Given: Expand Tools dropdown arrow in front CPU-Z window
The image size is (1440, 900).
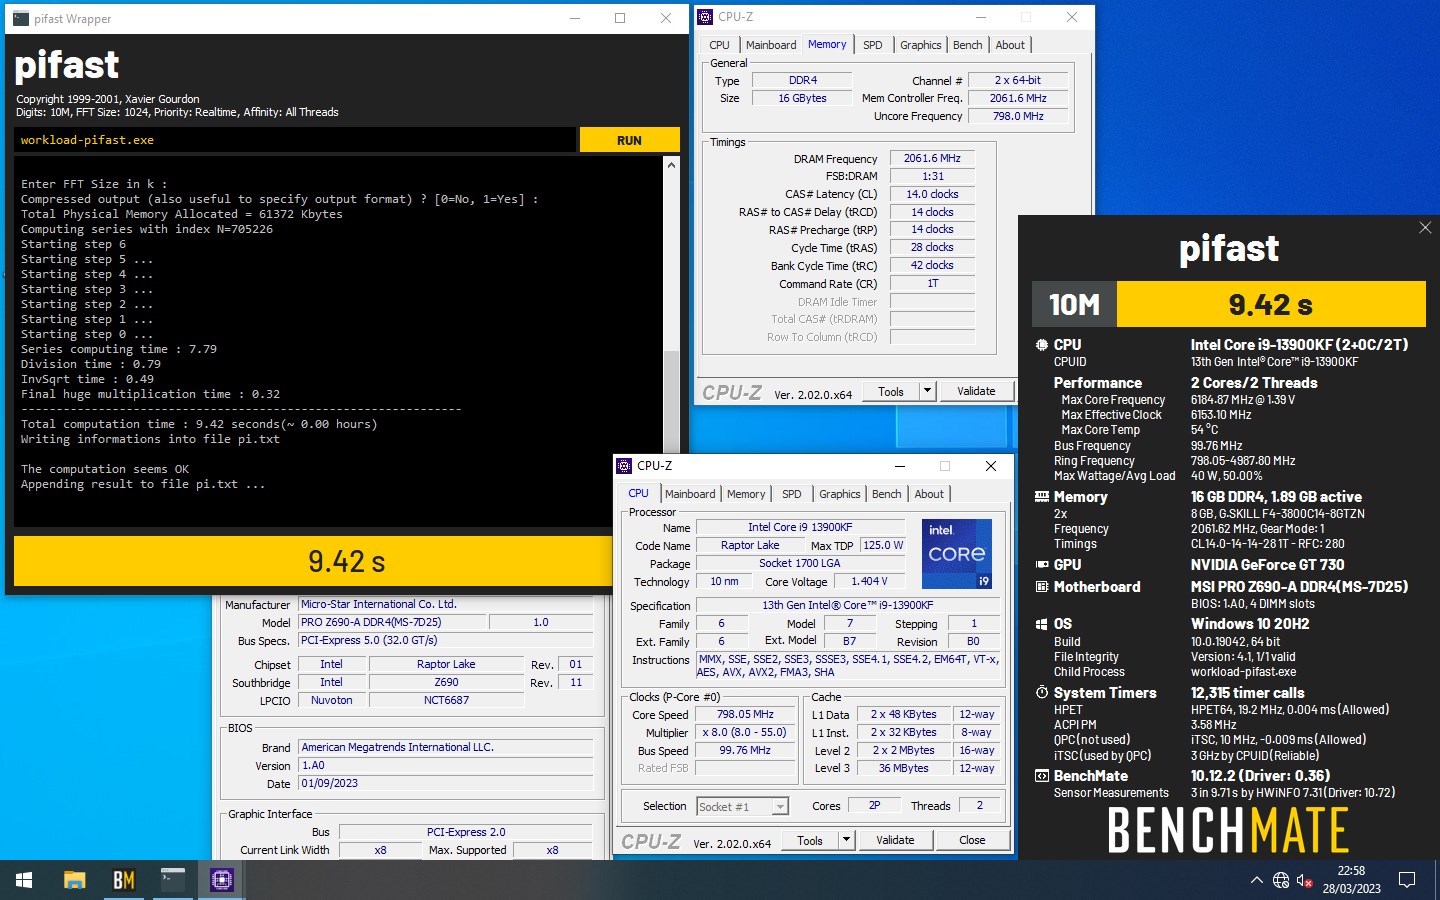Looking at the screenshot, I should 847,840.
